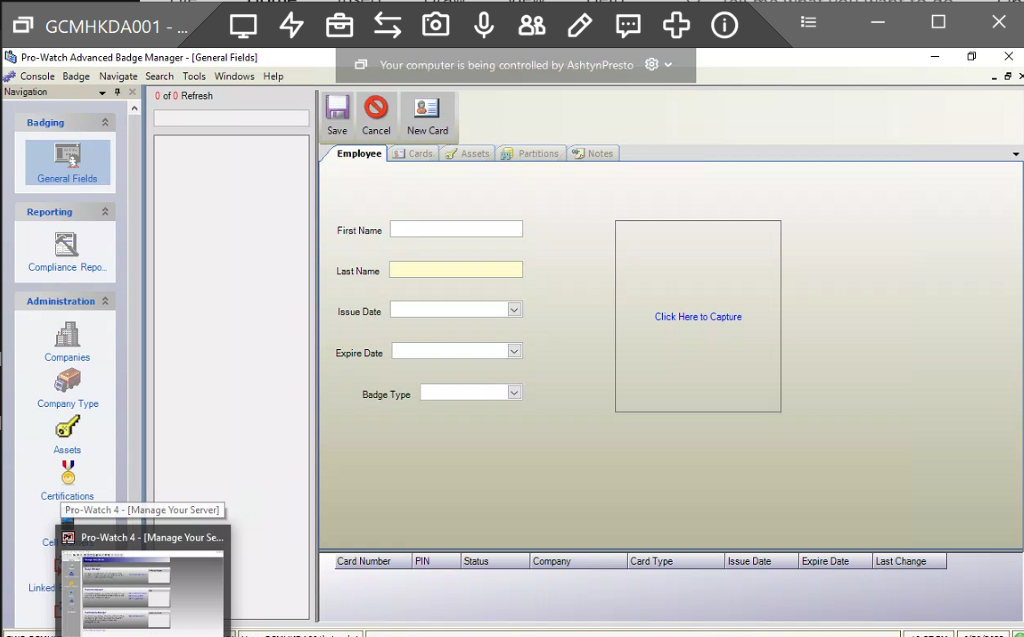Viewport: 1024px width, 637px height.
Task: Collapse the Badging section
Action: [105, 122]
